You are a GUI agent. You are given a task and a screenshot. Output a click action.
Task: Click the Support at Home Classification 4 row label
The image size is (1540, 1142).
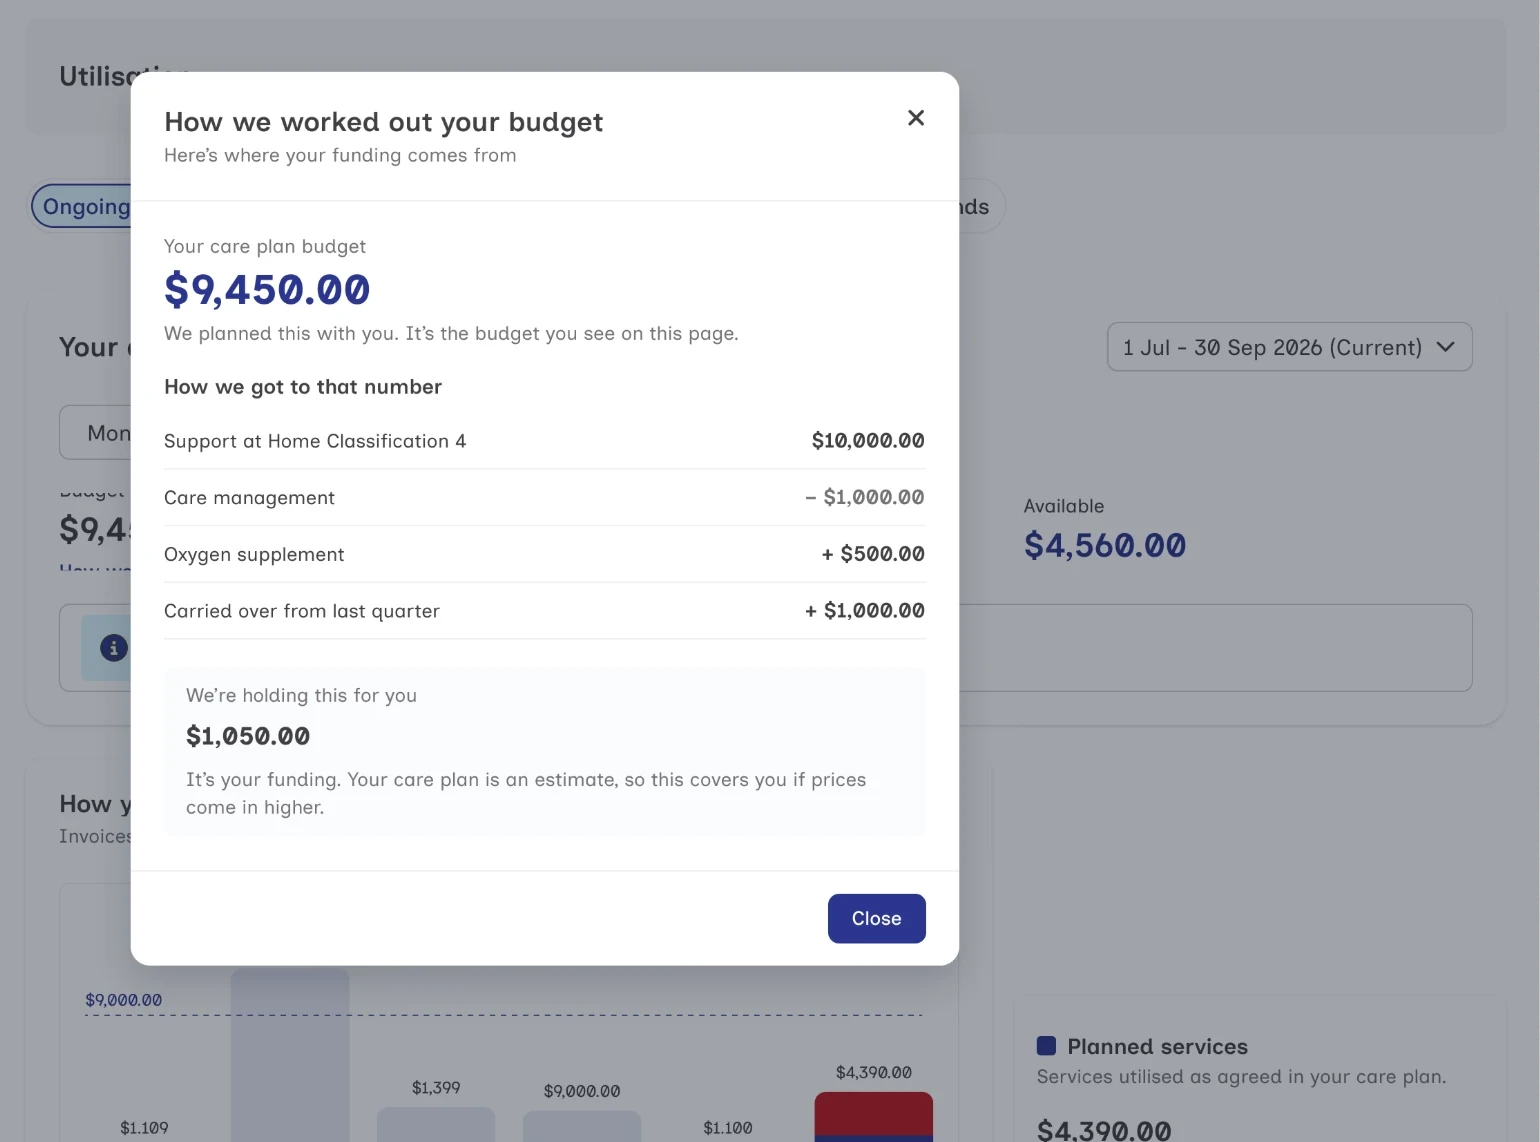pyautogui.click(x=315, y=441)
